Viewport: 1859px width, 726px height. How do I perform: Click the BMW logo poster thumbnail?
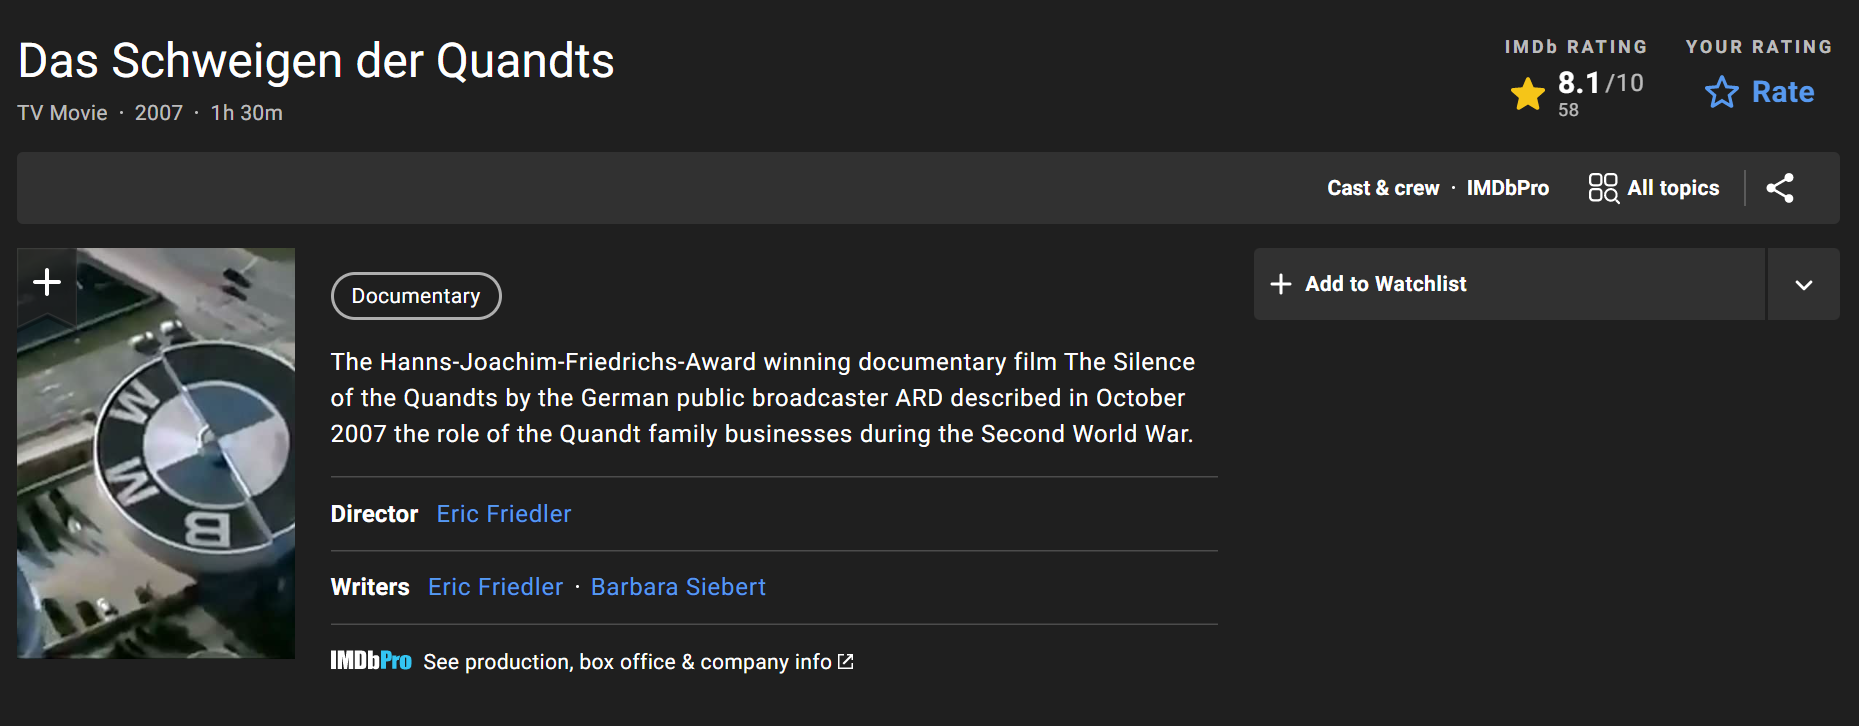click(x=156, y=470)
